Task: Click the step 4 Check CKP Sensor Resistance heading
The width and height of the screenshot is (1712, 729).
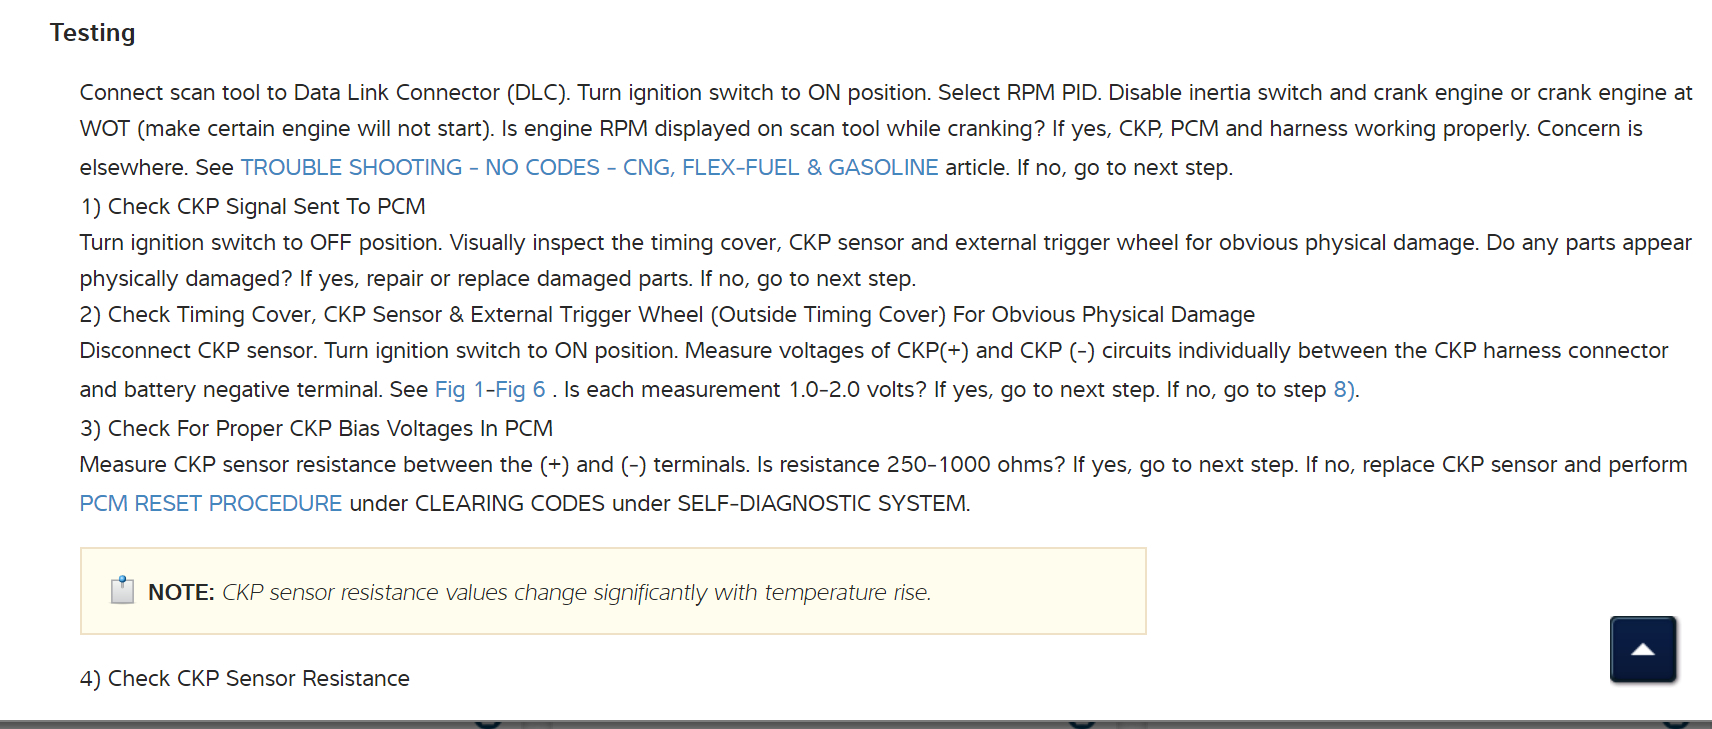Action: 244,678
